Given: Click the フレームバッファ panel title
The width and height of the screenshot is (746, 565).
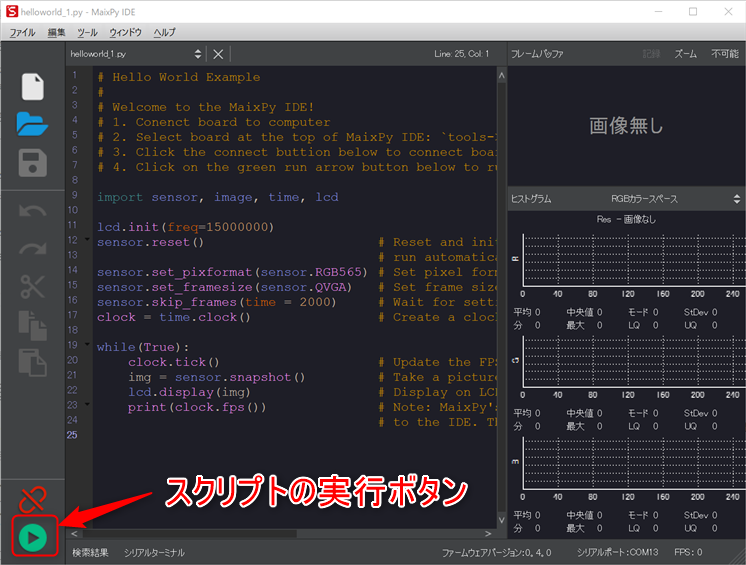Looking at the screenshot, I should 537,54.
